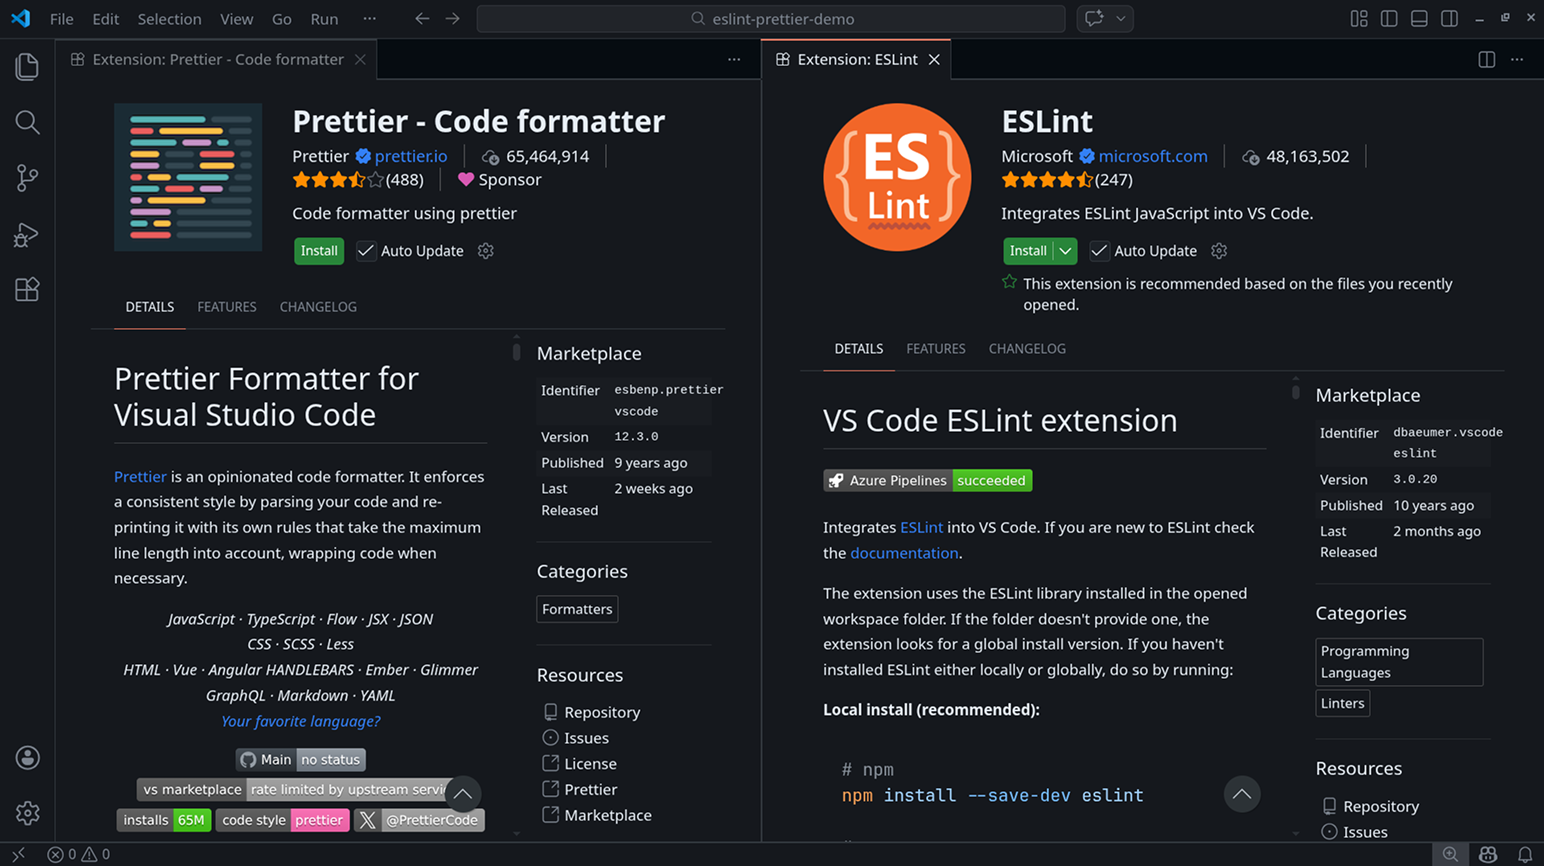Split the right editor group

click(1486, 60)
